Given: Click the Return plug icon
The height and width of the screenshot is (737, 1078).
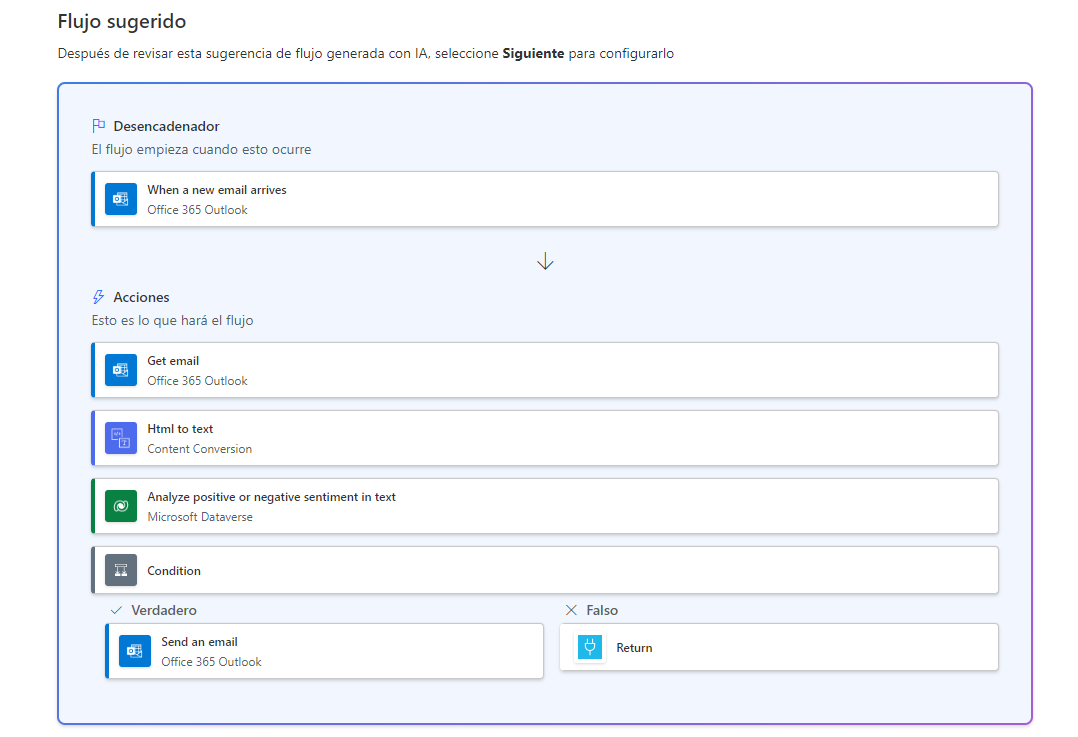Looking at the screenshot, I should 590,648.
